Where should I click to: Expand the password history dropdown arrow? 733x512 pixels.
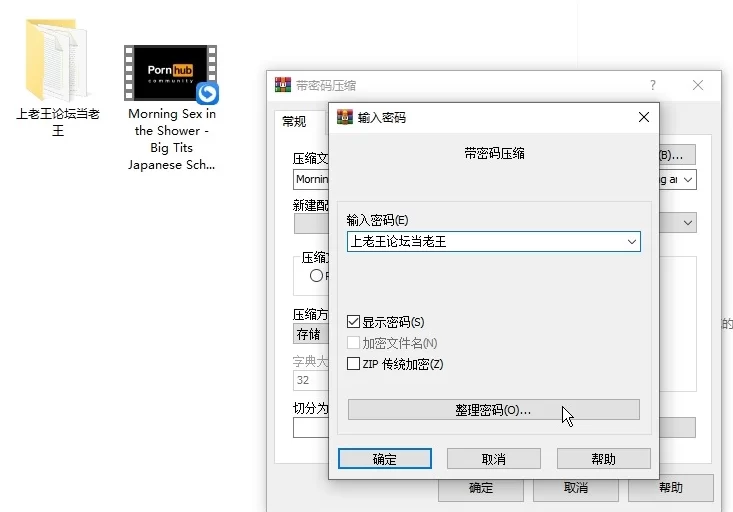tap(631, 242)
